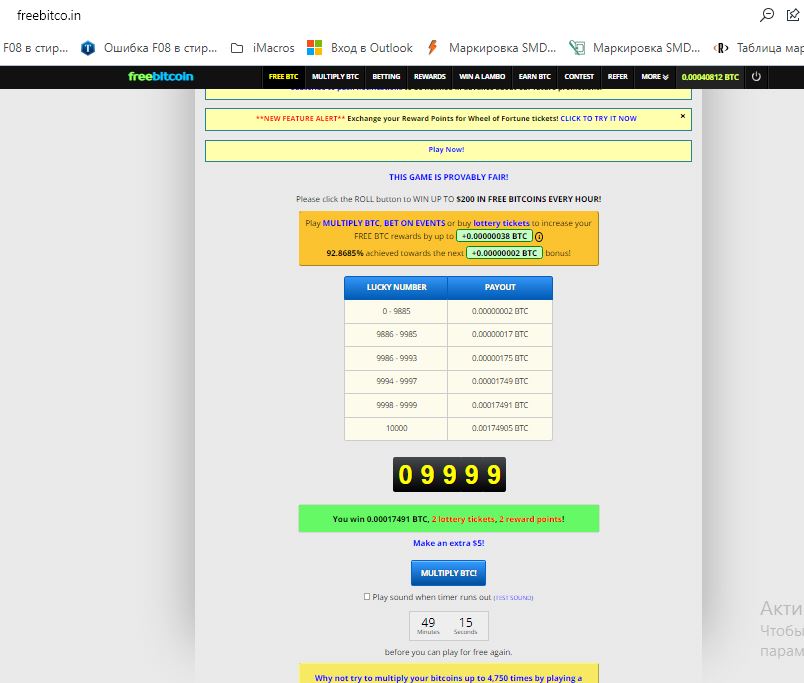
Task: Click the power logout icon in navbar
Action: [756, 76]
